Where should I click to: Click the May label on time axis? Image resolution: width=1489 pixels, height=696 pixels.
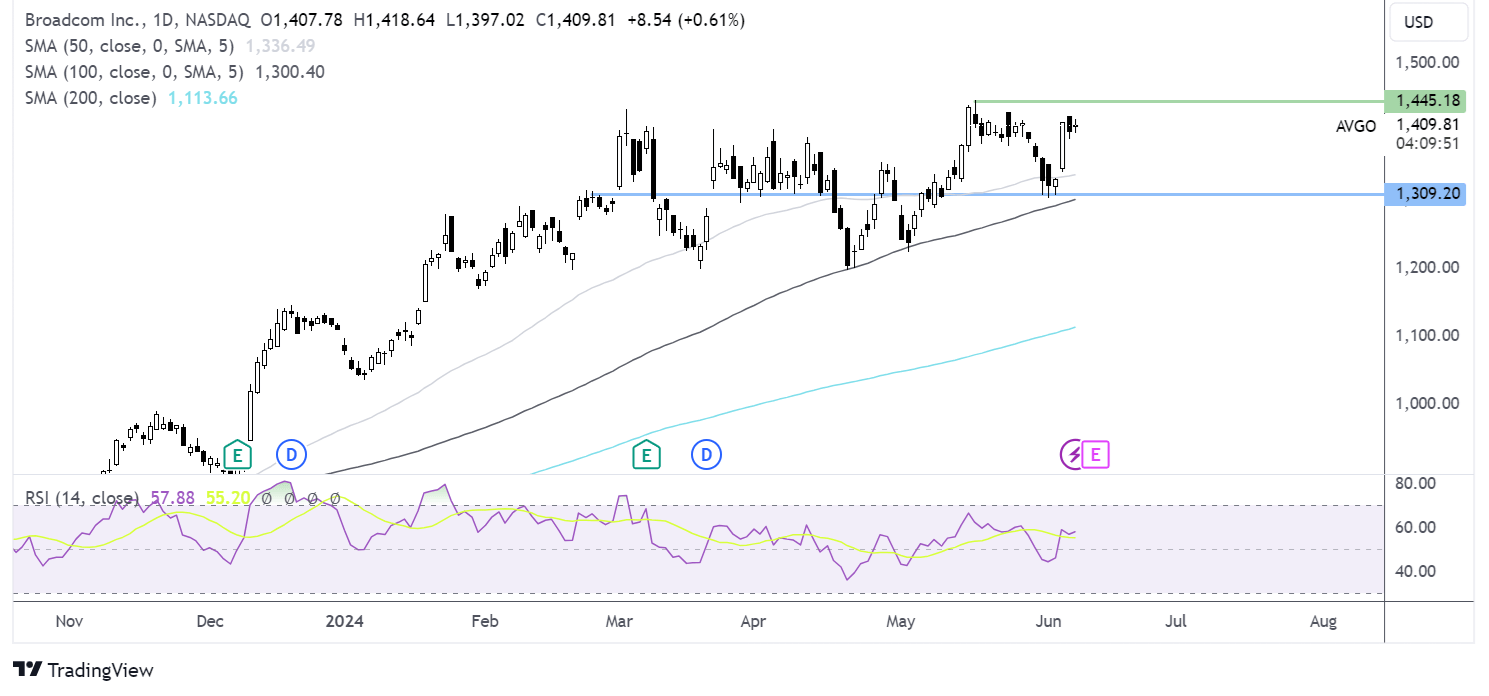901,621
